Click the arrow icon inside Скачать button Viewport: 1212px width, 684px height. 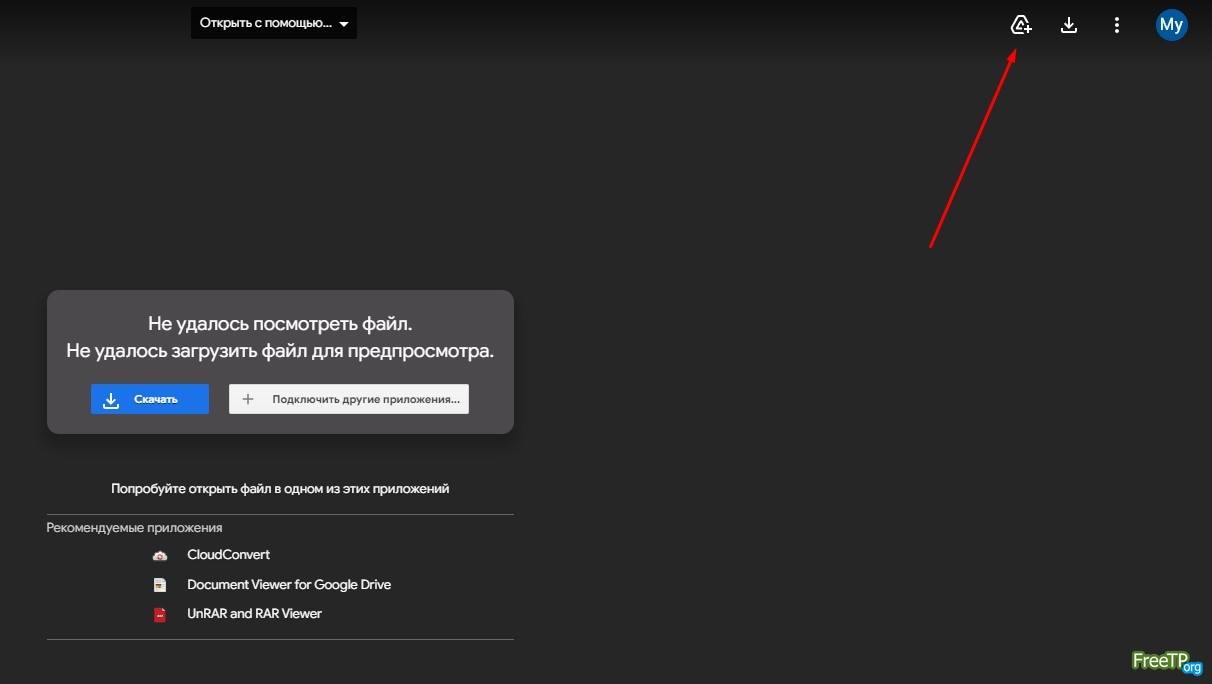(x=111, y=399)
